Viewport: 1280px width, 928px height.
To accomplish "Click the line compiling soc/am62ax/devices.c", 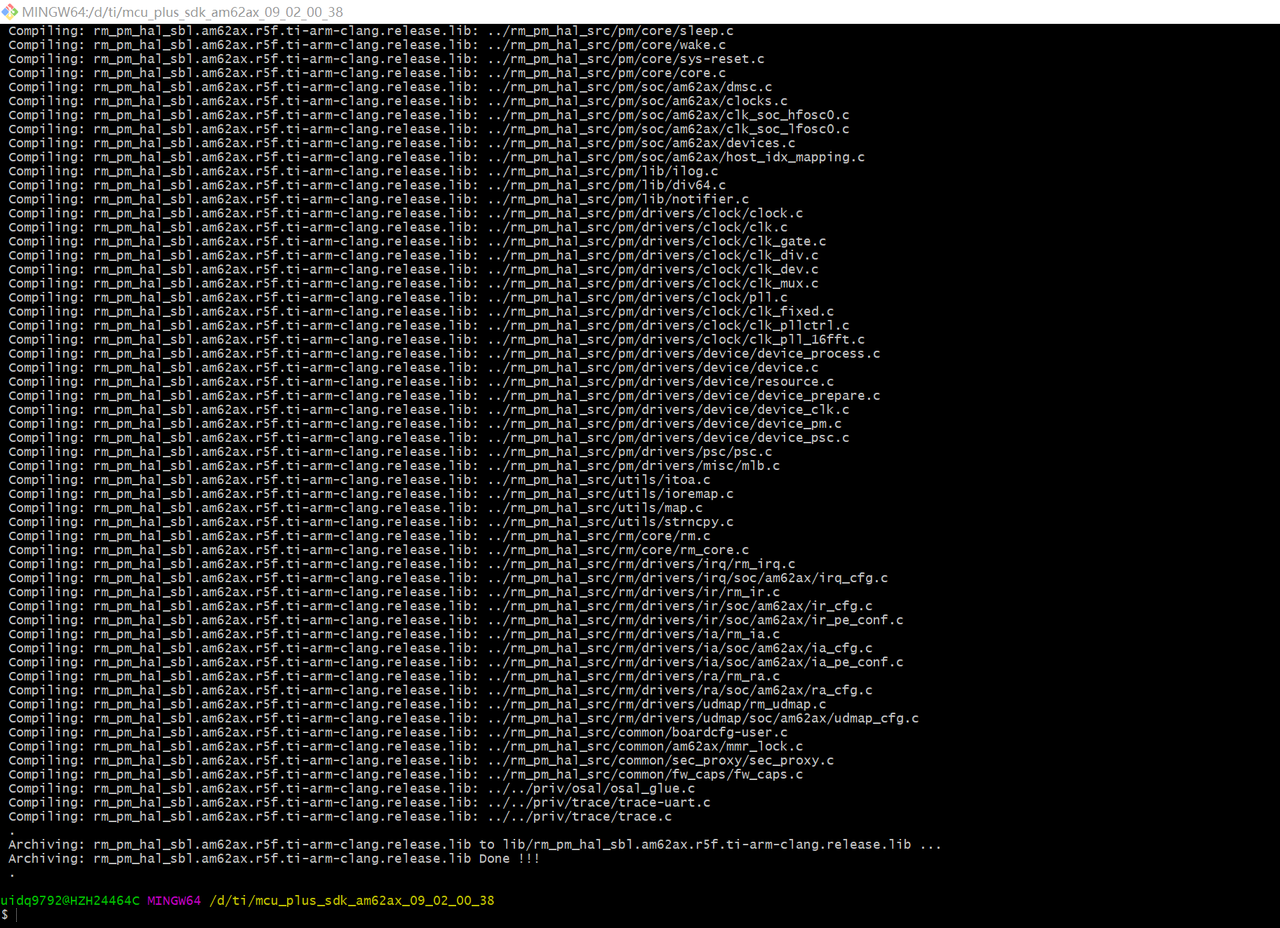I will pos(402,143).
